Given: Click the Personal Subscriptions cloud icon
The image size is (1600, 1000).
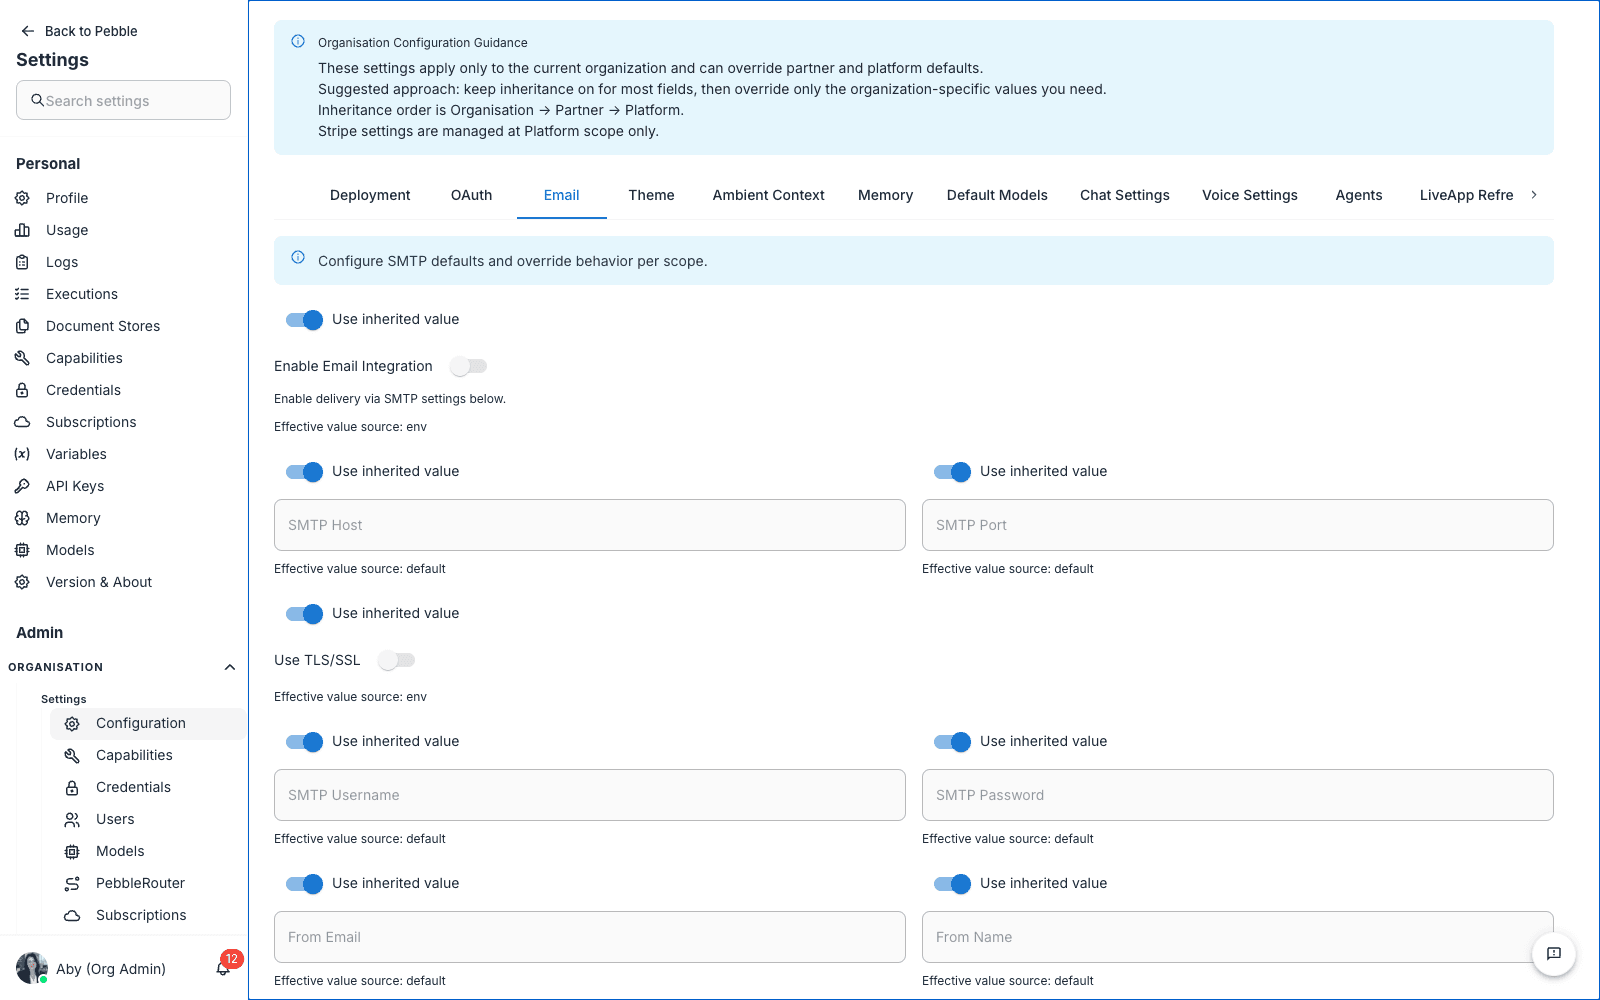Looking at the screenshot, I should tap(22, 422).
